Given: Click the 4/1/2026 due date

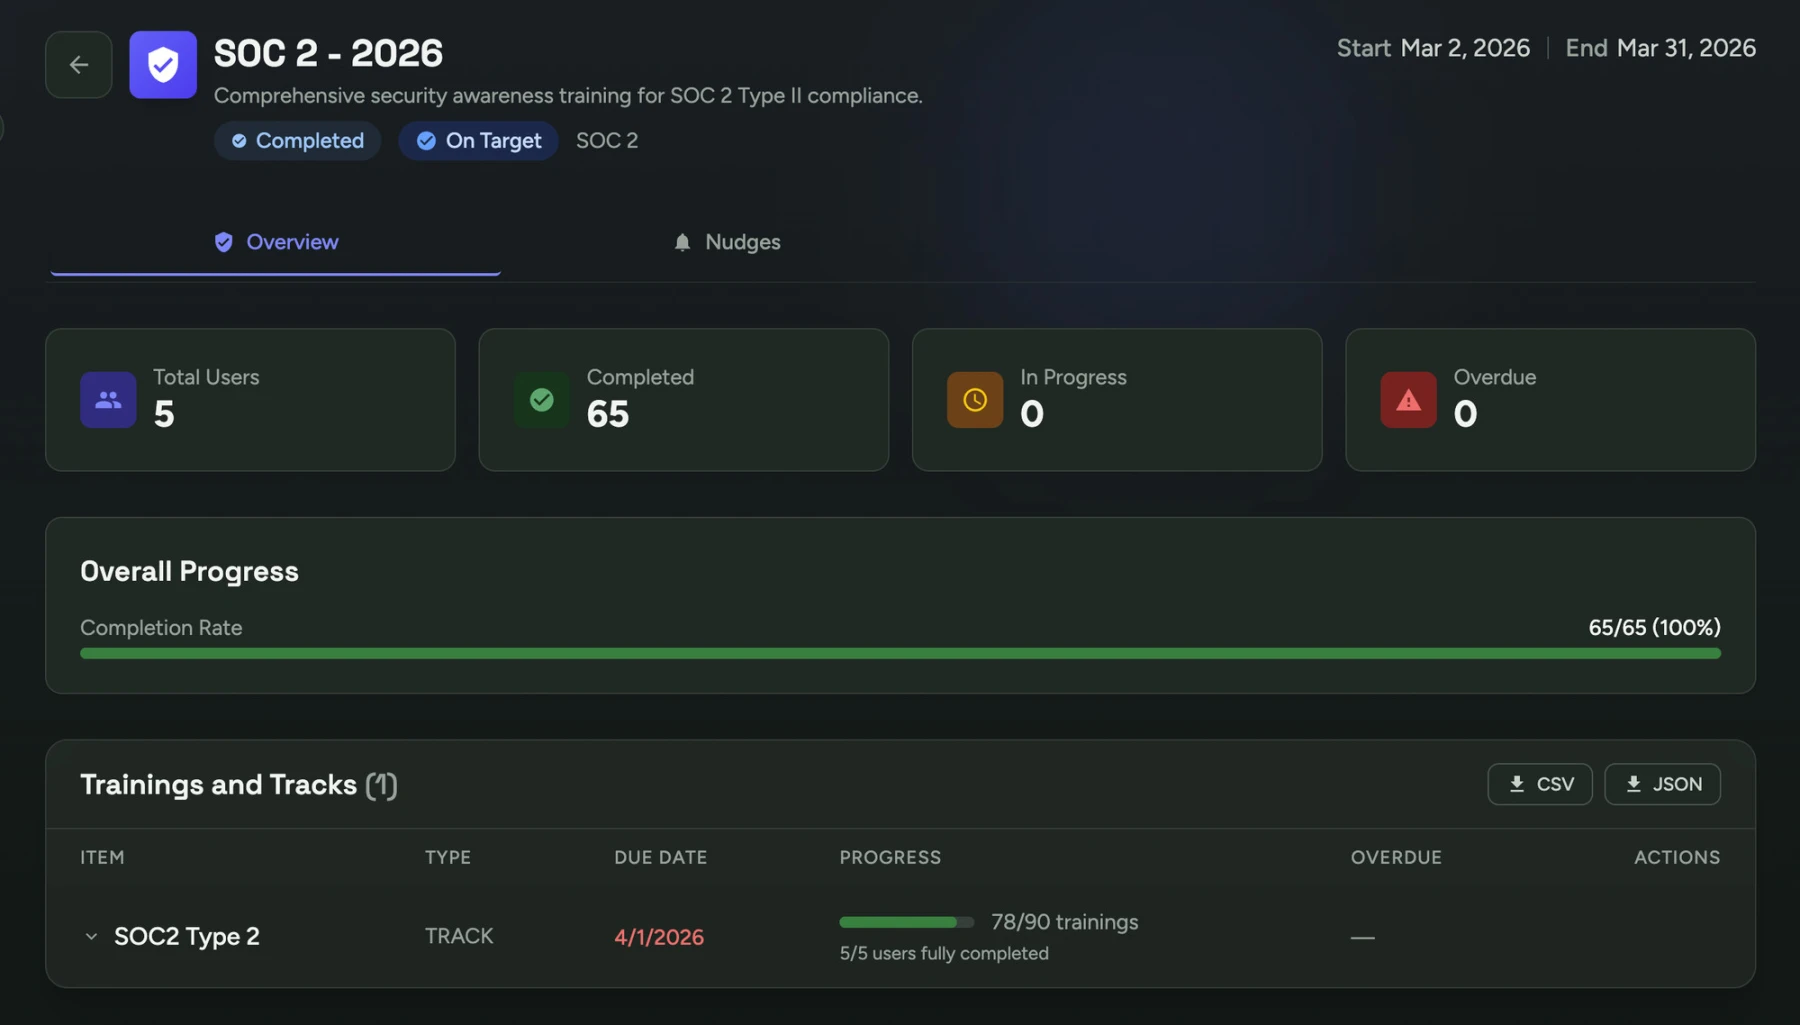Looking at the screenshot, I should 659,937.
